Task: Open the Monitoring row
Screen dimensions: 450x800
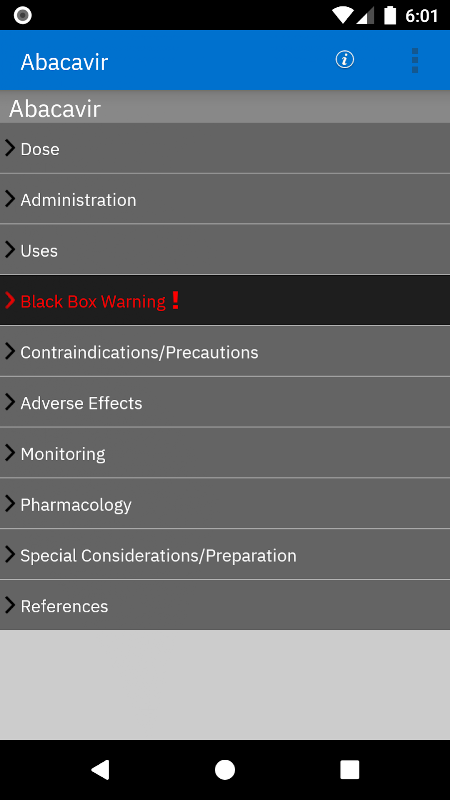Action: click(225, 453)
